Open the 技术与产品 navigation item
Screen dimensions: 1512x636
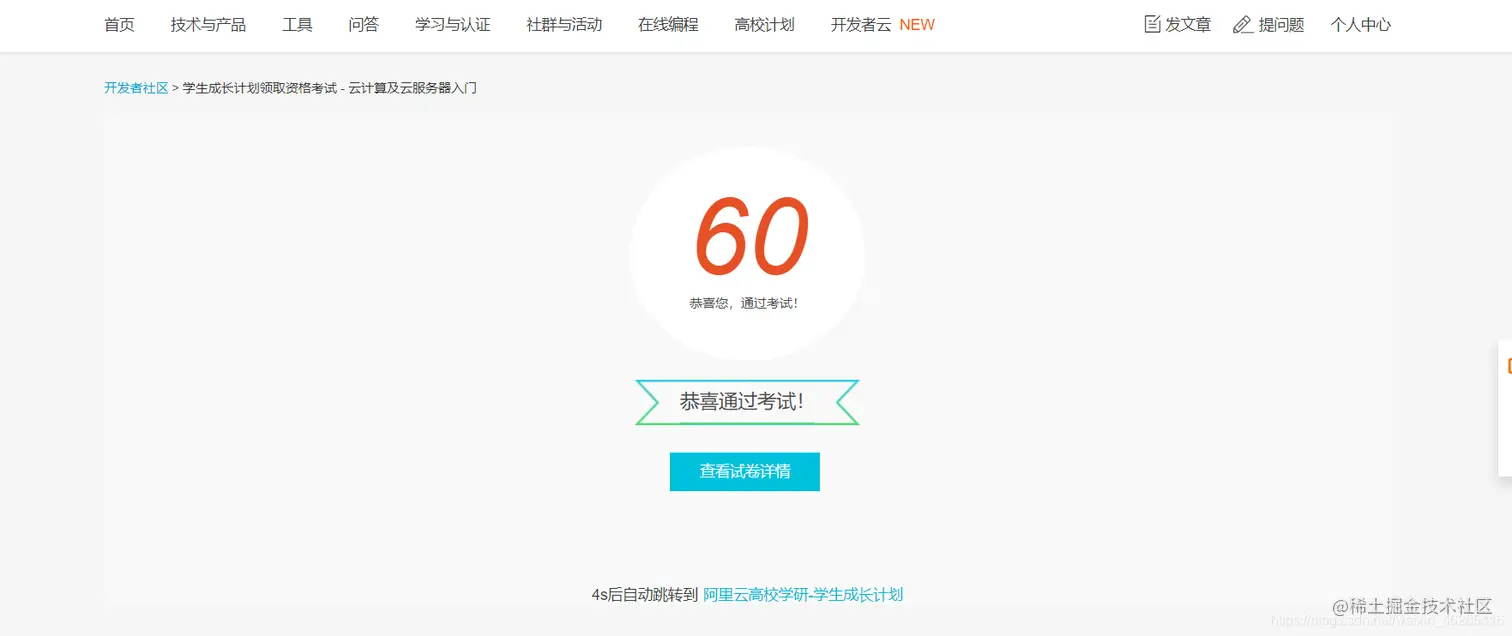pos(208,25)
